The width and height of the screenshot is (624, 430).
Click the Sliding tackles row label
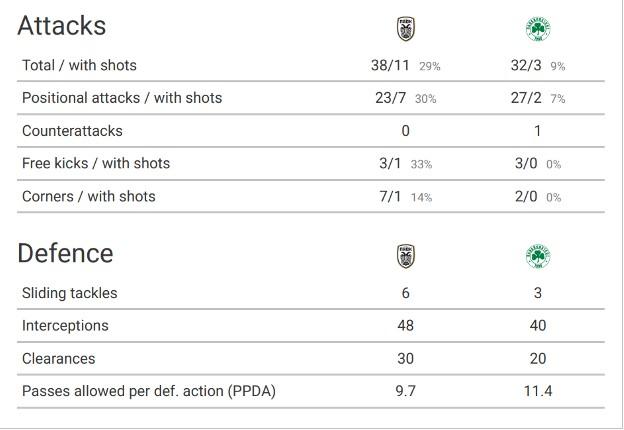tap(70, 293)
